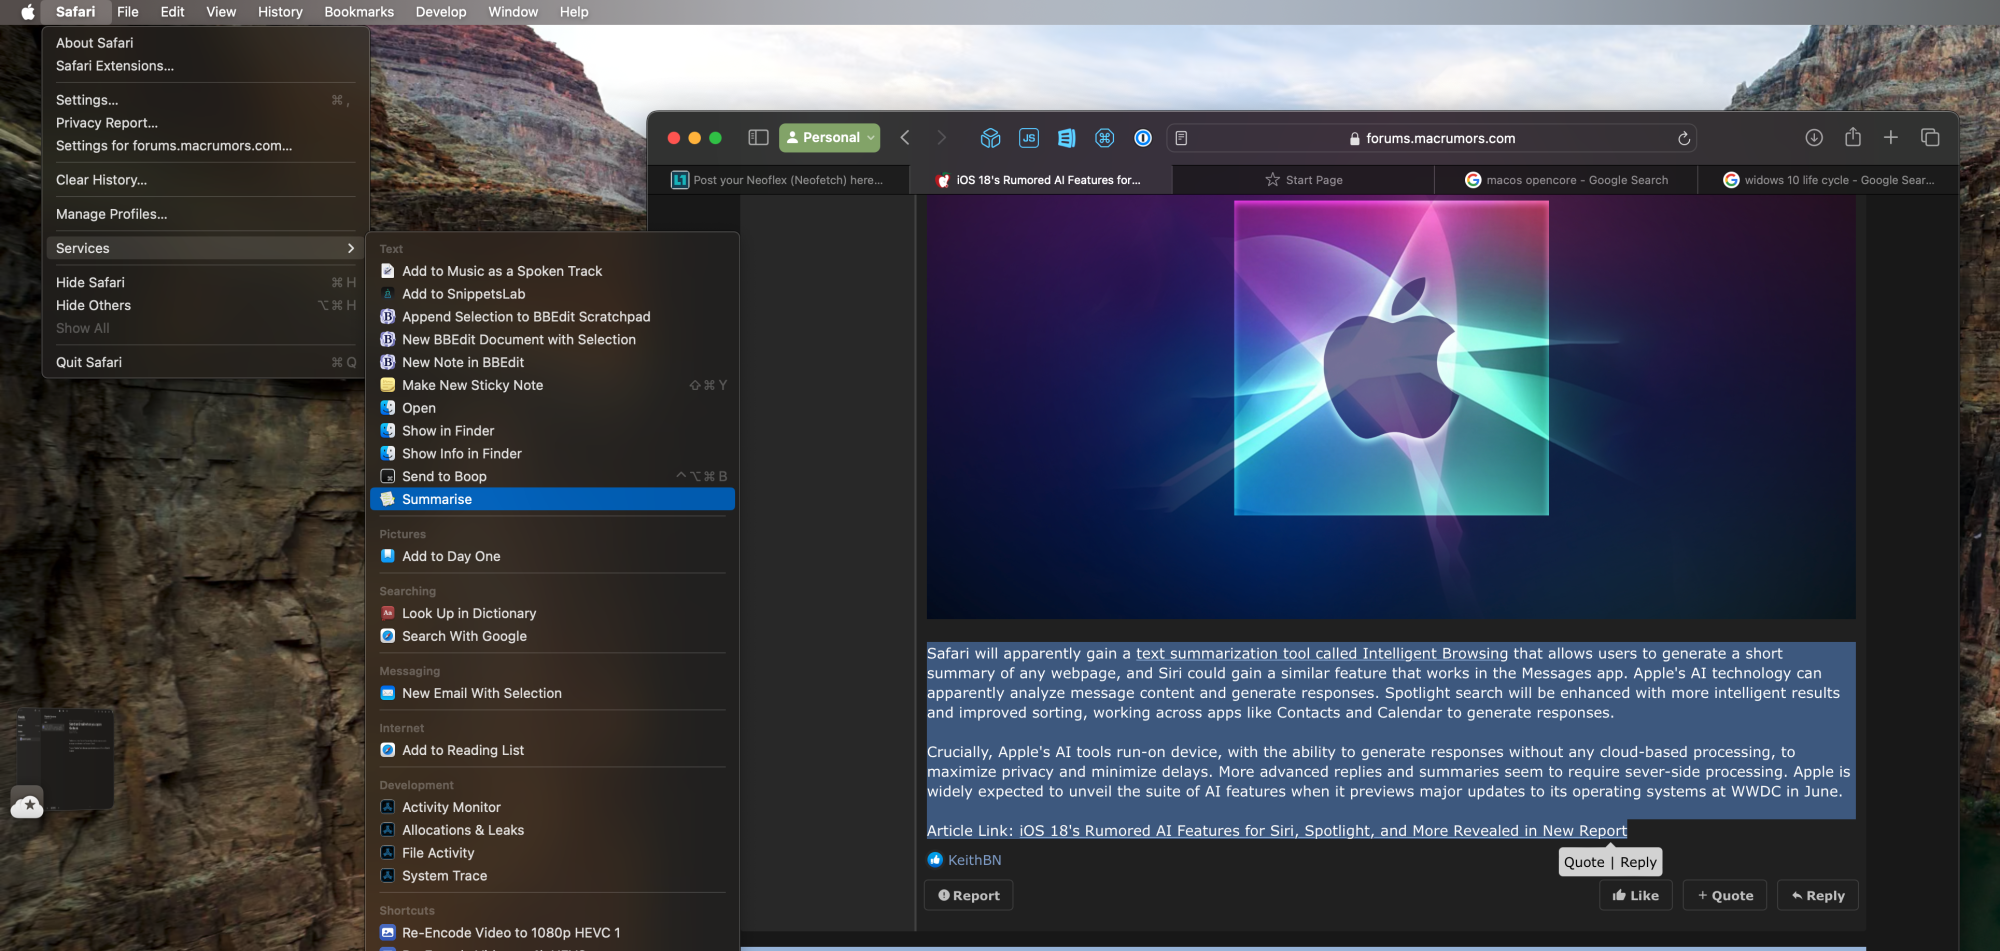Screen dimensions: 2000x951
Task: Click the command-symbol extension icon
Action: tap(1105, 138)
